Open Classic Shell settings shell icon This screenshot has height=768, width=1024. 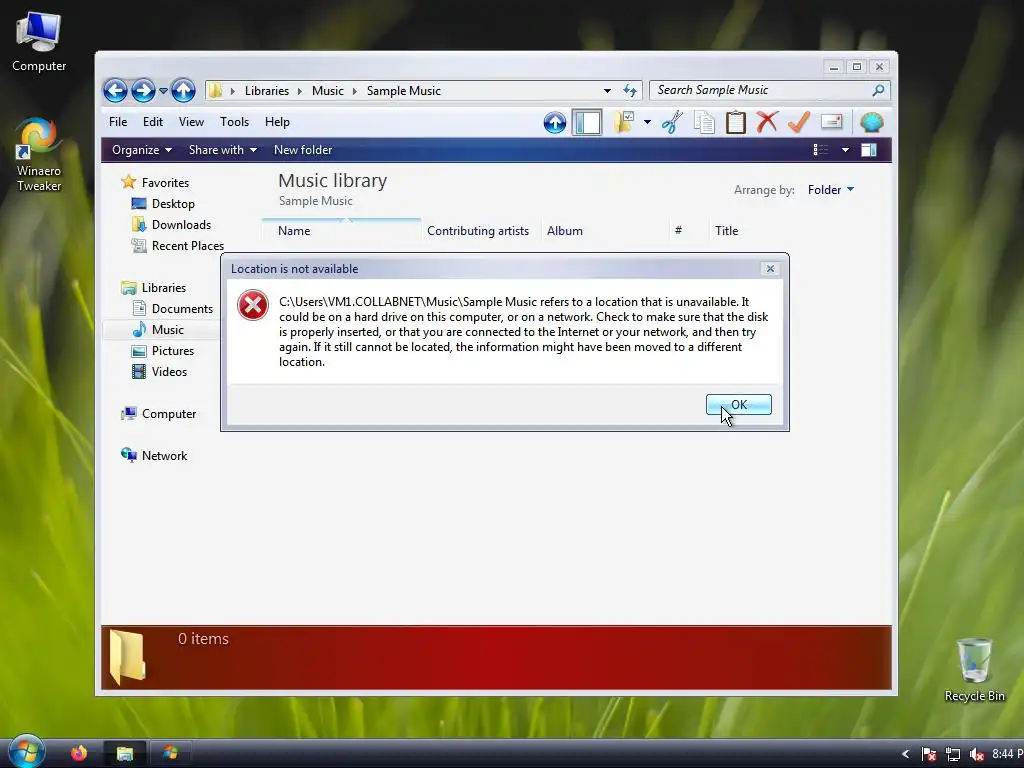[x=871, y=122]
